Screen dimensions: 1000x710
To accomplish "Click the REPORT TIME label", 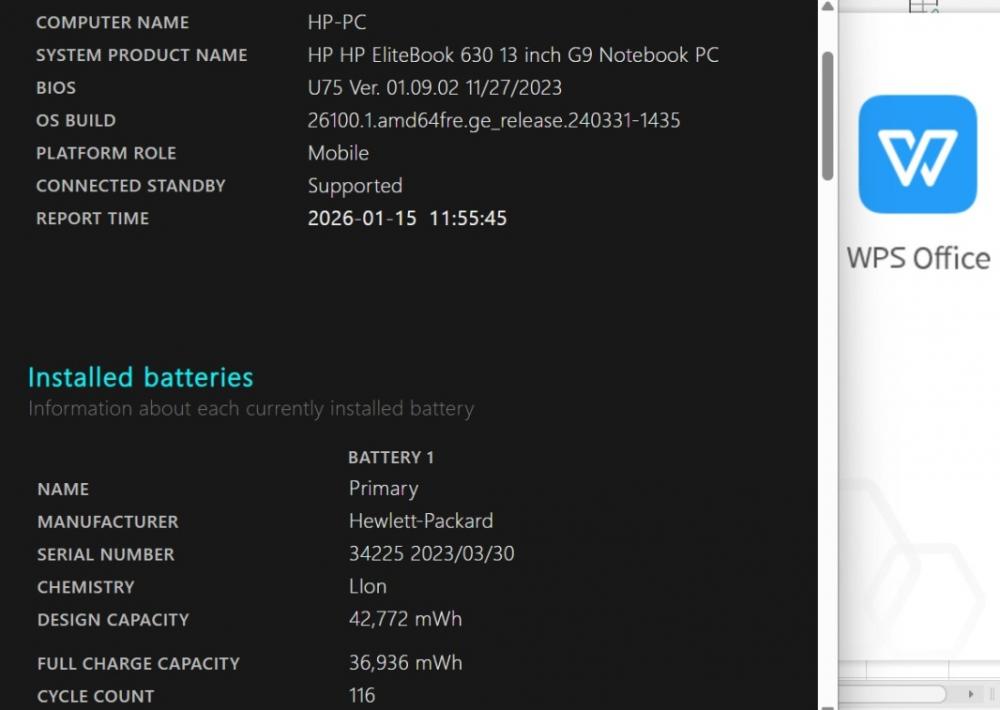I will tap(92, 218).
